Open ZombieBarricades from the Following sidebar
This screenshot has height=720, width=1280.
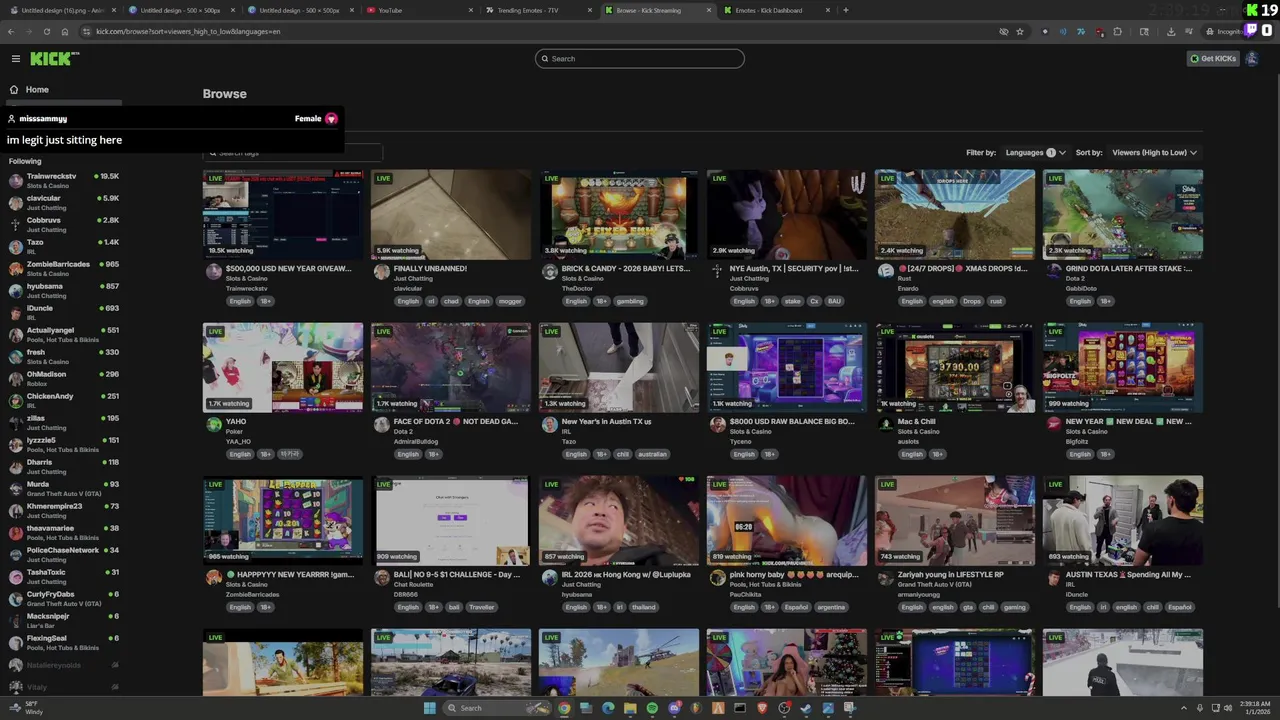64,269
